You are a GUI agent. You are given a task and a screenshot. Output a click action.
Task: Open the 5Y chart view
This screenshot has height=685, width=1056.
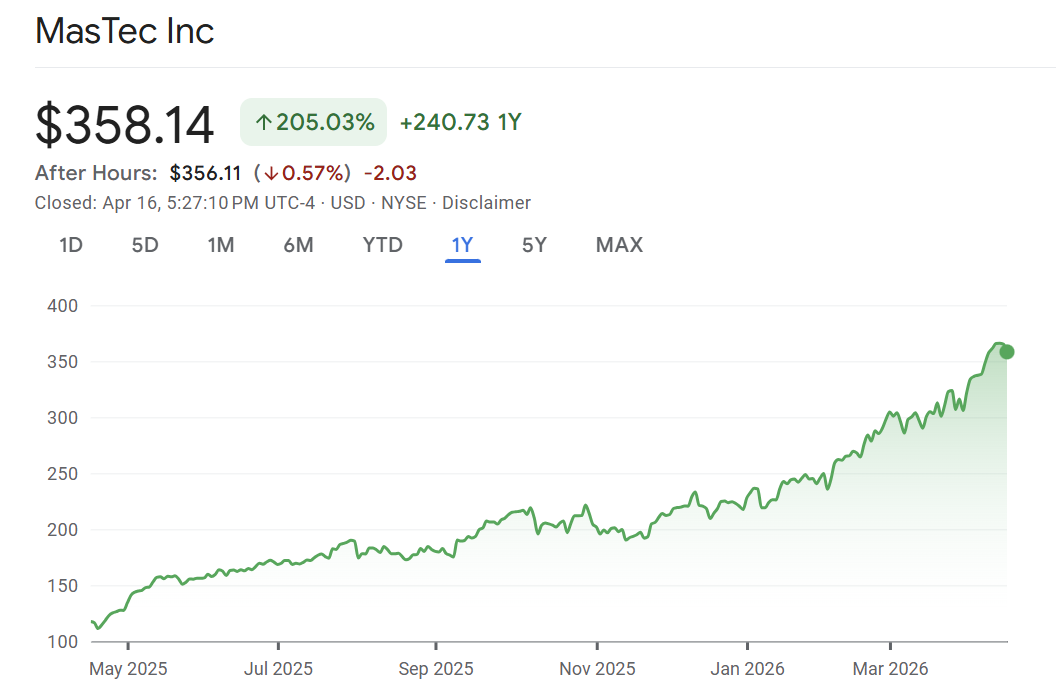534,245
